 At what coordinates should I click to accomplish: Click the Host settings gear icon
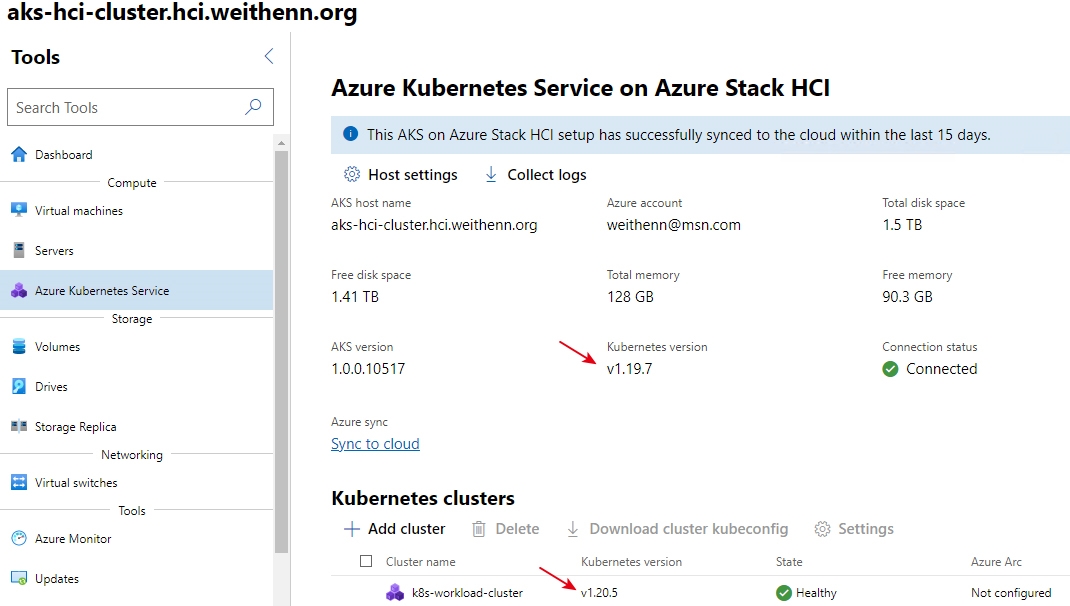(351, 175)
